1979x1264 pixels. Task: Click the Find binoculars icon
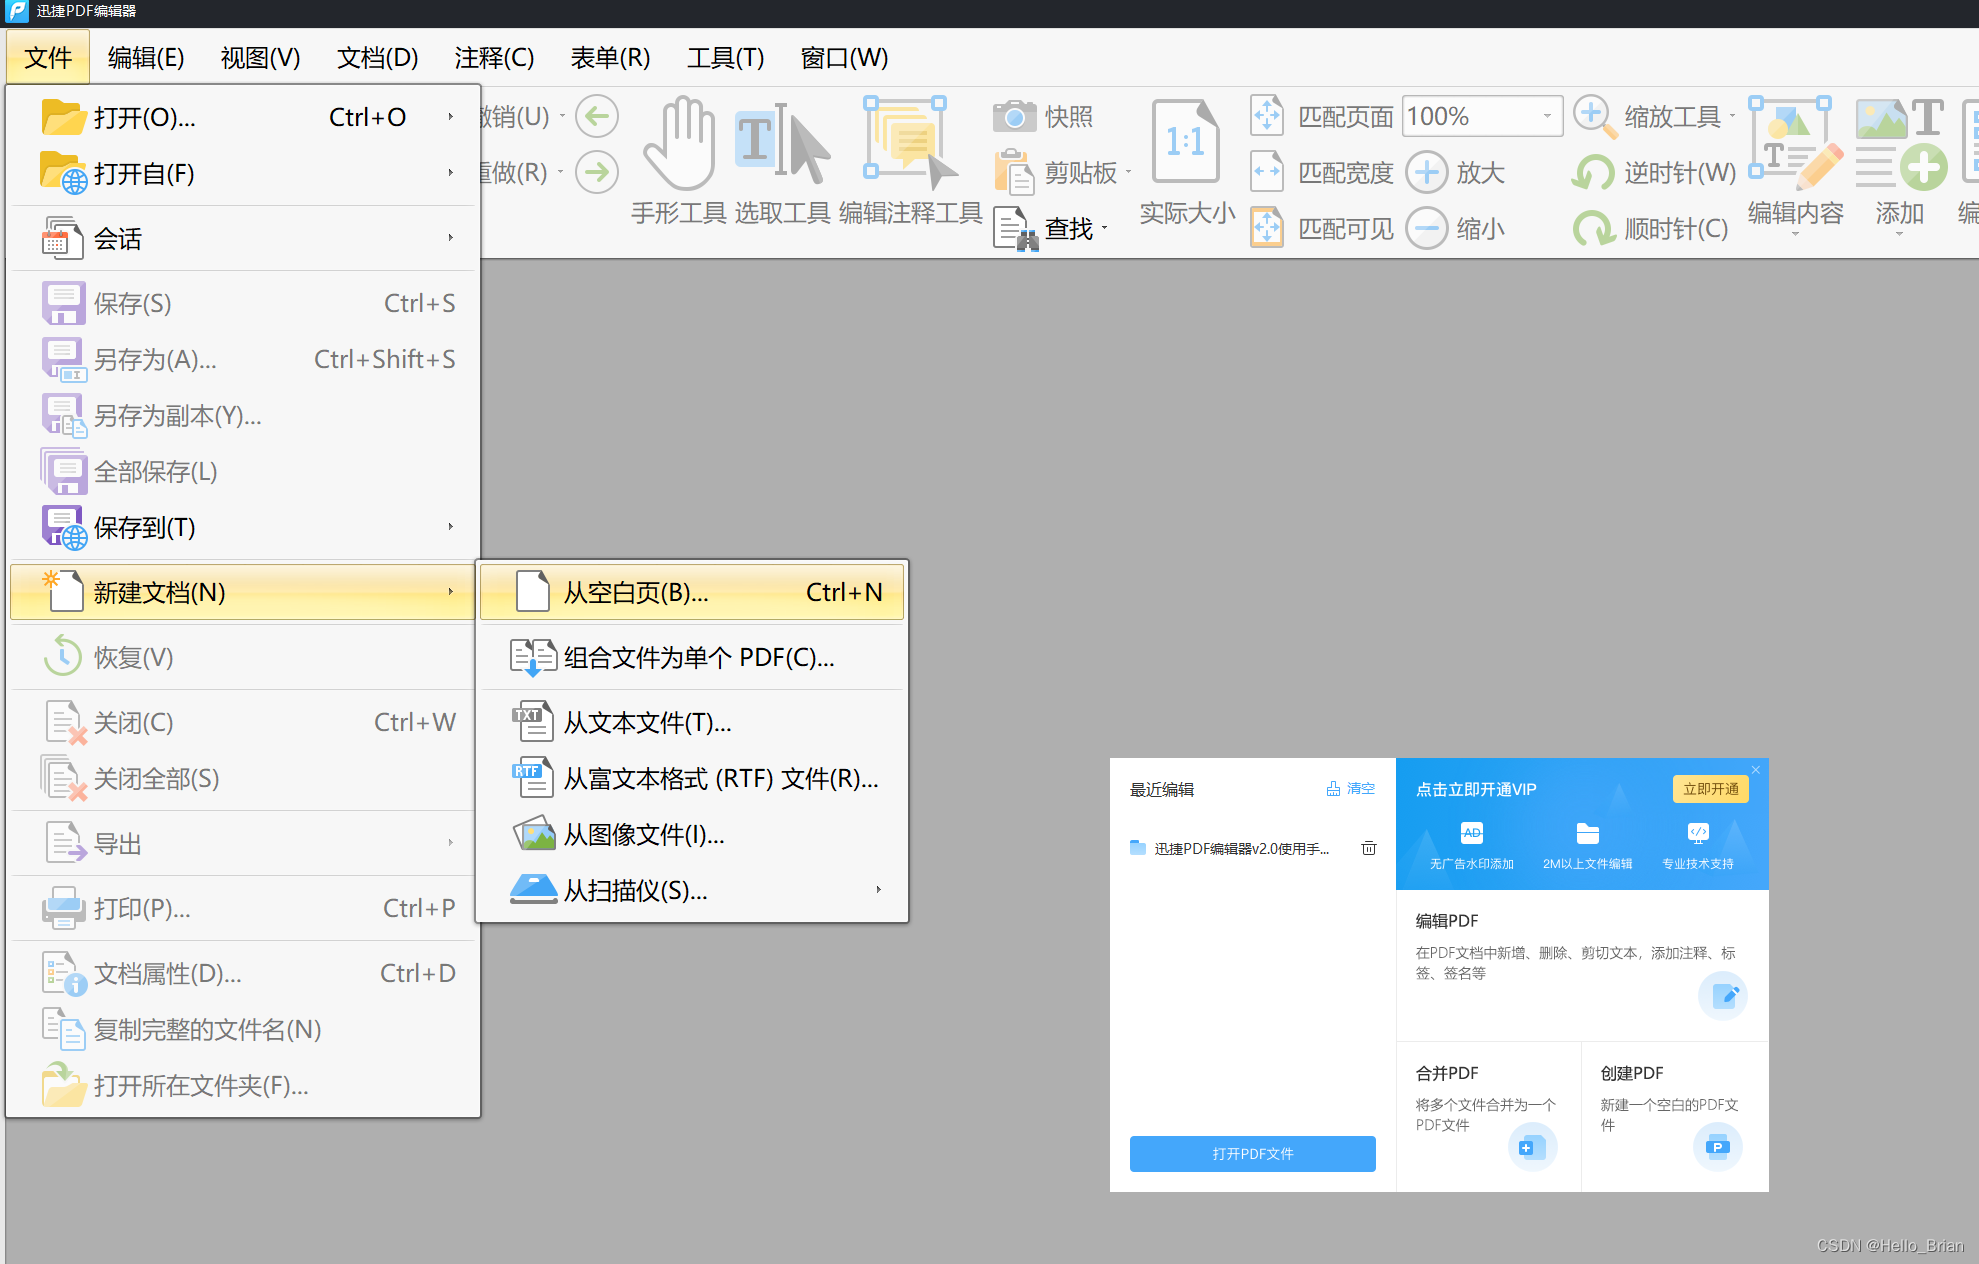pyautogui.click(x=1017, y=228)
